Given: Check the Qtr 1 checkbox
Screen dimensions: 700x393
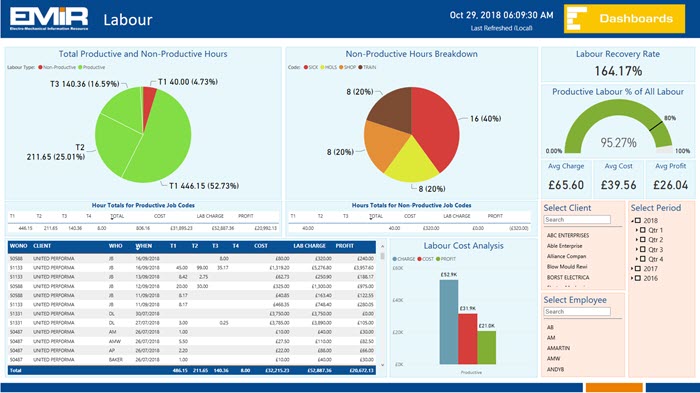Looking at the screenshot, I should click(x=643, y=230).
